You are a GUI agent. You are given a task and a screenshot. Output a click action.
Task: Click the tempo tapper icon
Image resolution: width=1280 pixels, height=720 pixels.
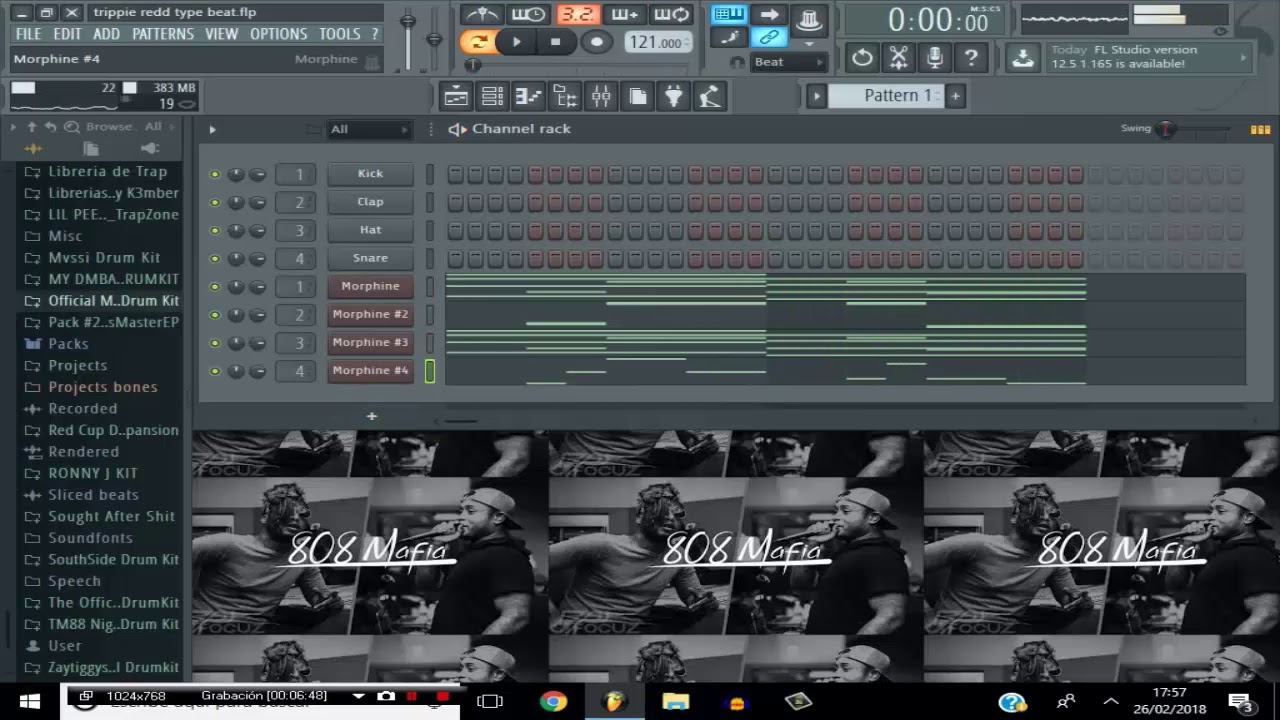(x=710, y=97)
